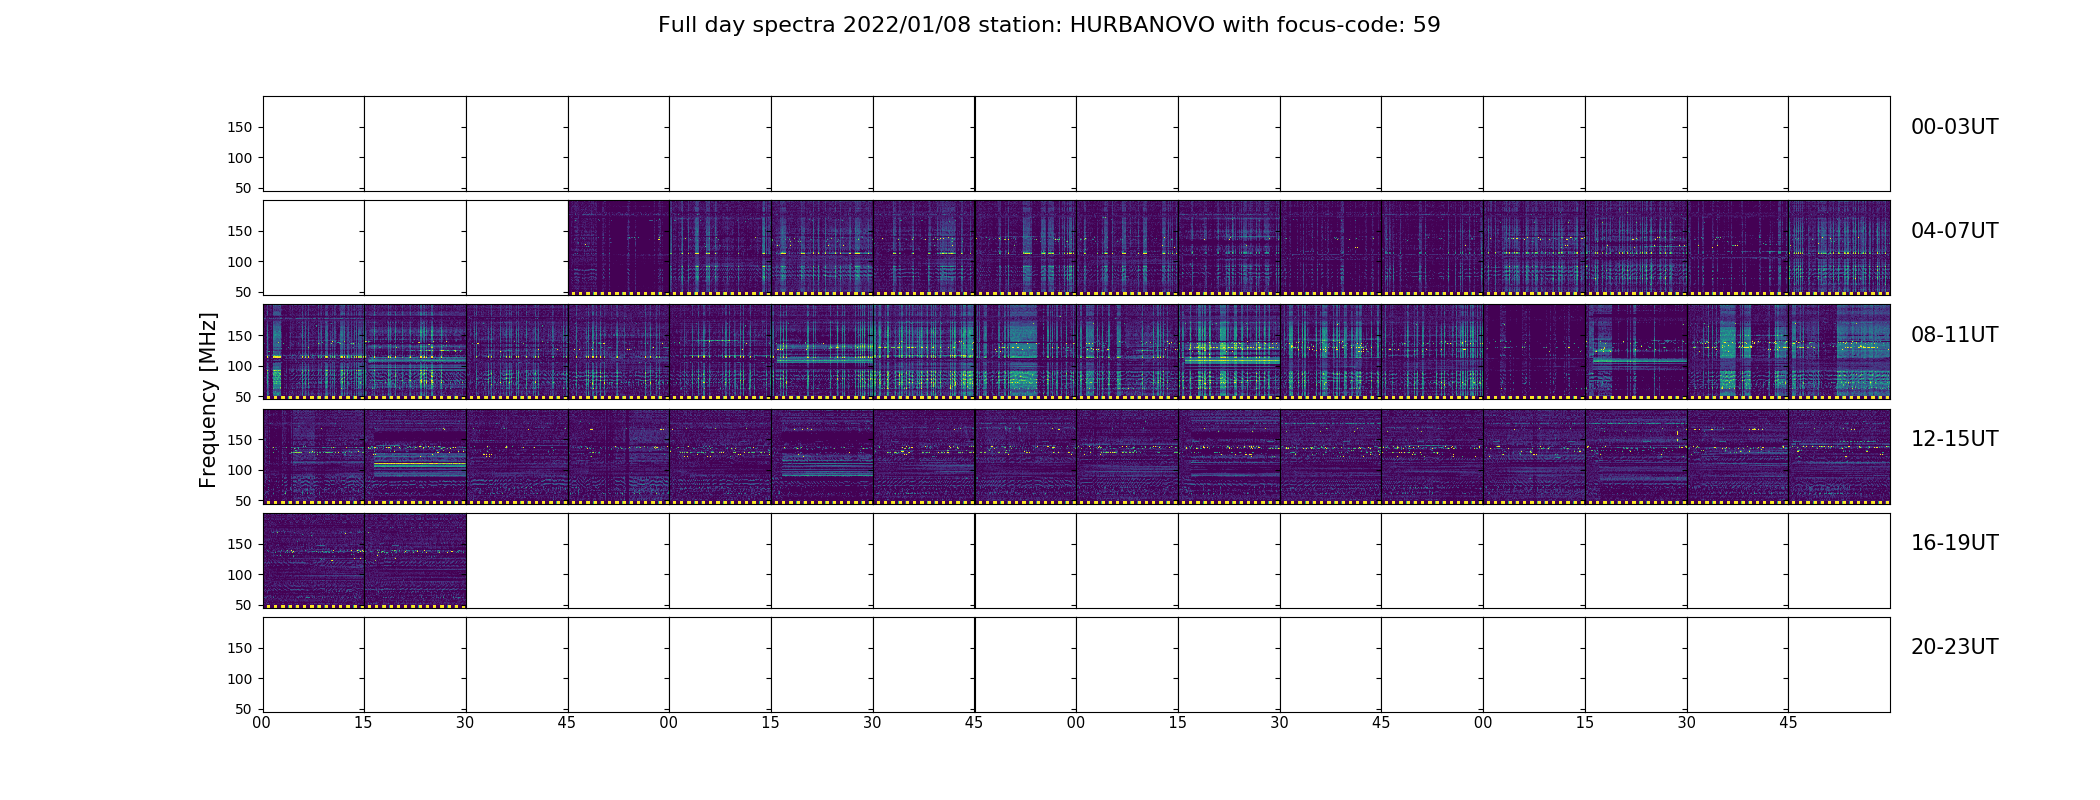Pick the '50' tick of the 08-11UT row
The height and width of the screenshot is (800, 2100).
[244, 397]
